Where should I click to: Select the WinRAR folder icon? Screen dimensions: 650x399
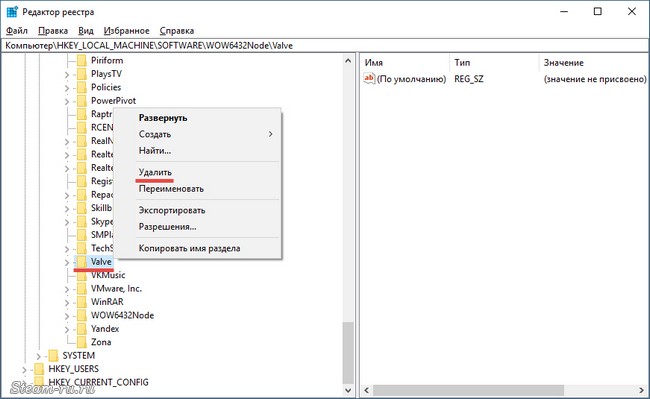pyautogui.click(x=82, y=302)
